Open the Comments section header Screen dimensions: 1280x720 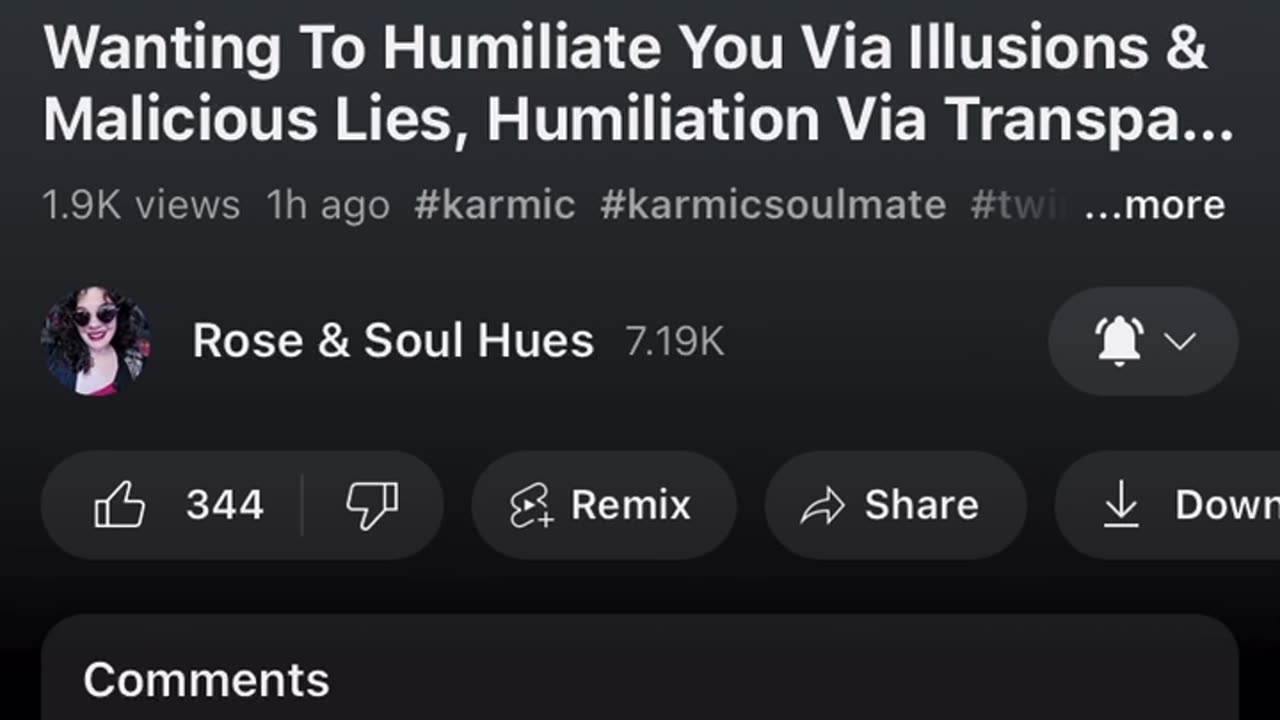(206, 680)
